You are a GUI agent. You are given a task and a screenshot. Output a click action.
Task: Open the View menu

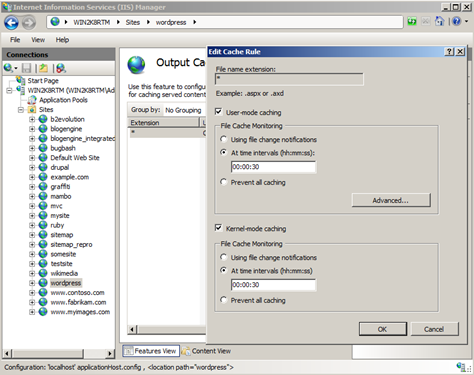coord(38,40)
